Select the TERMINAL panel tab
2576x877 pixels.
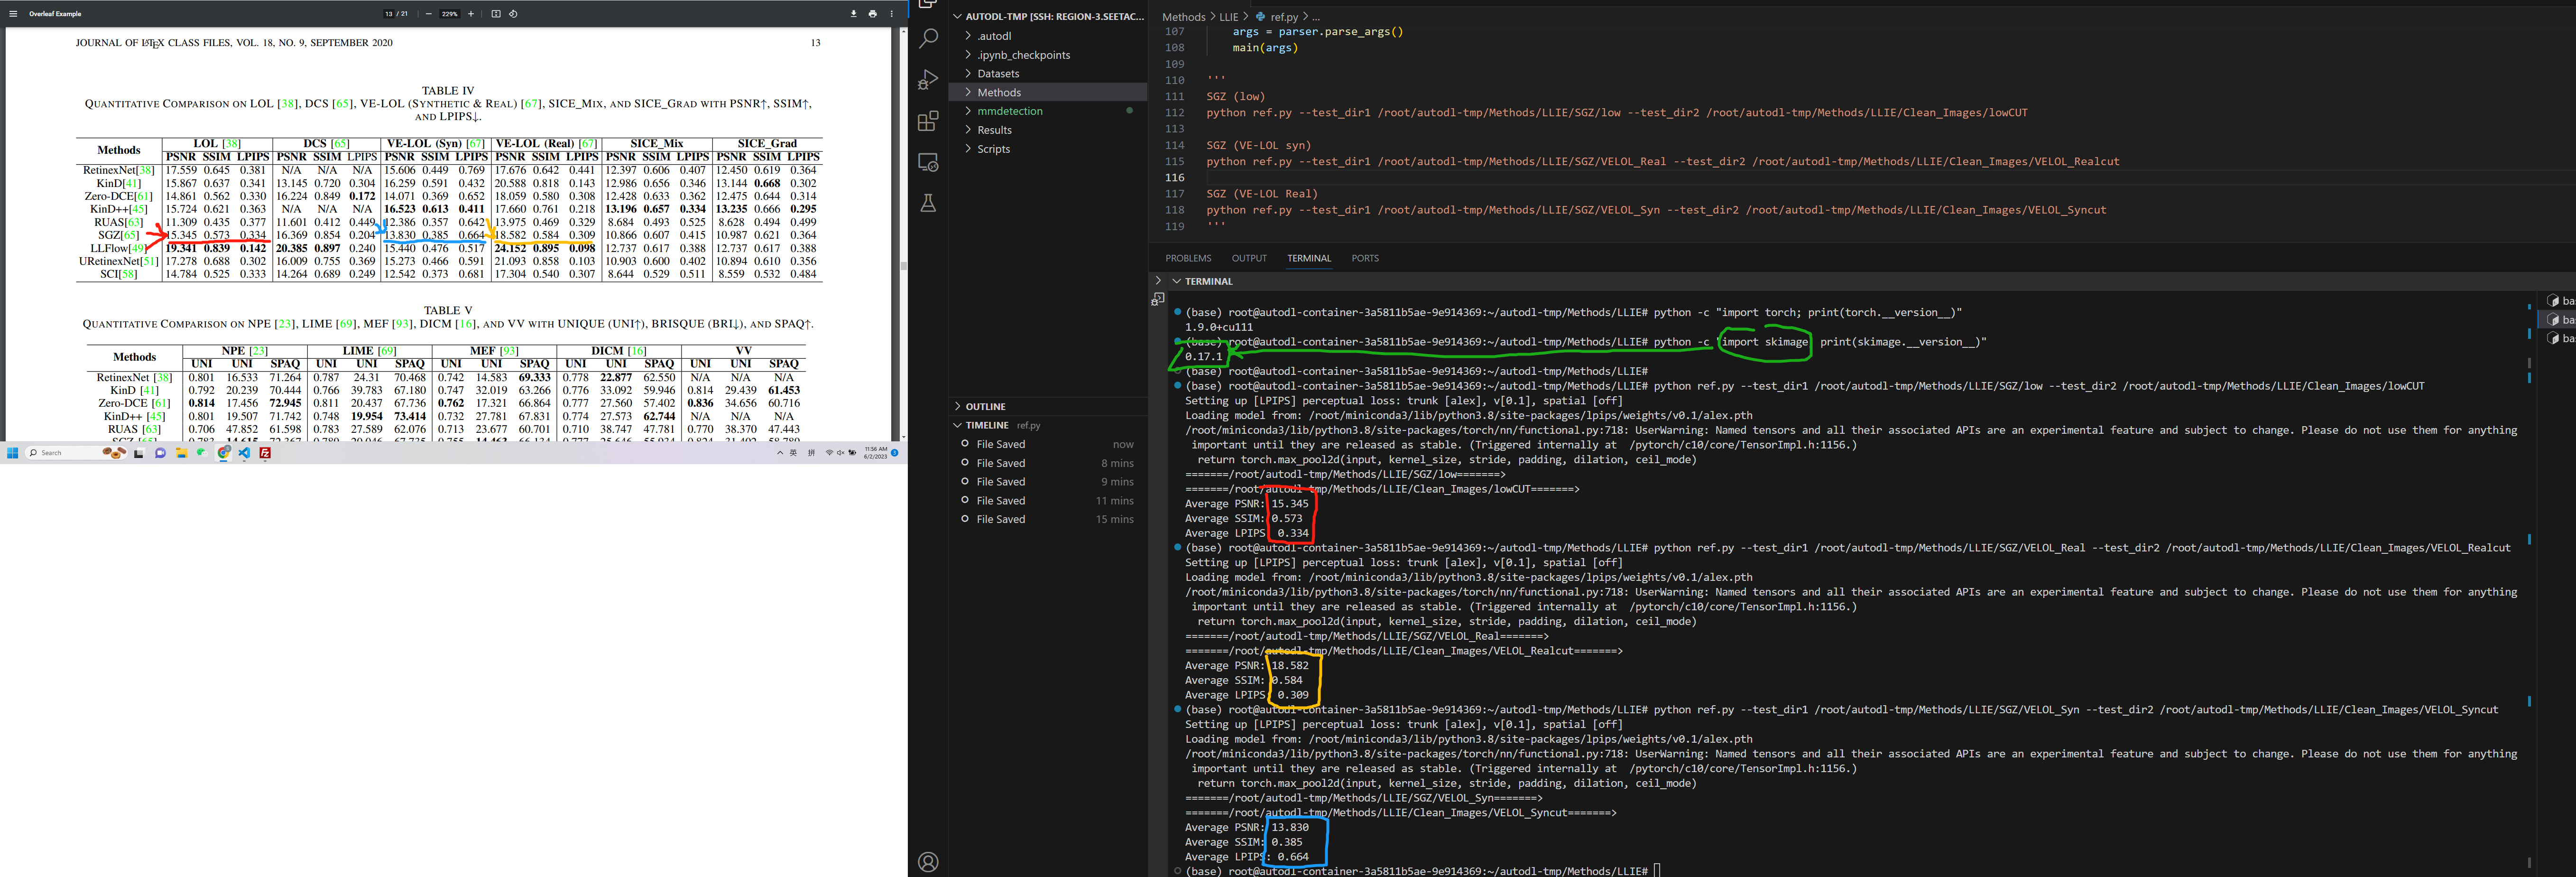tap(1309, 258)
